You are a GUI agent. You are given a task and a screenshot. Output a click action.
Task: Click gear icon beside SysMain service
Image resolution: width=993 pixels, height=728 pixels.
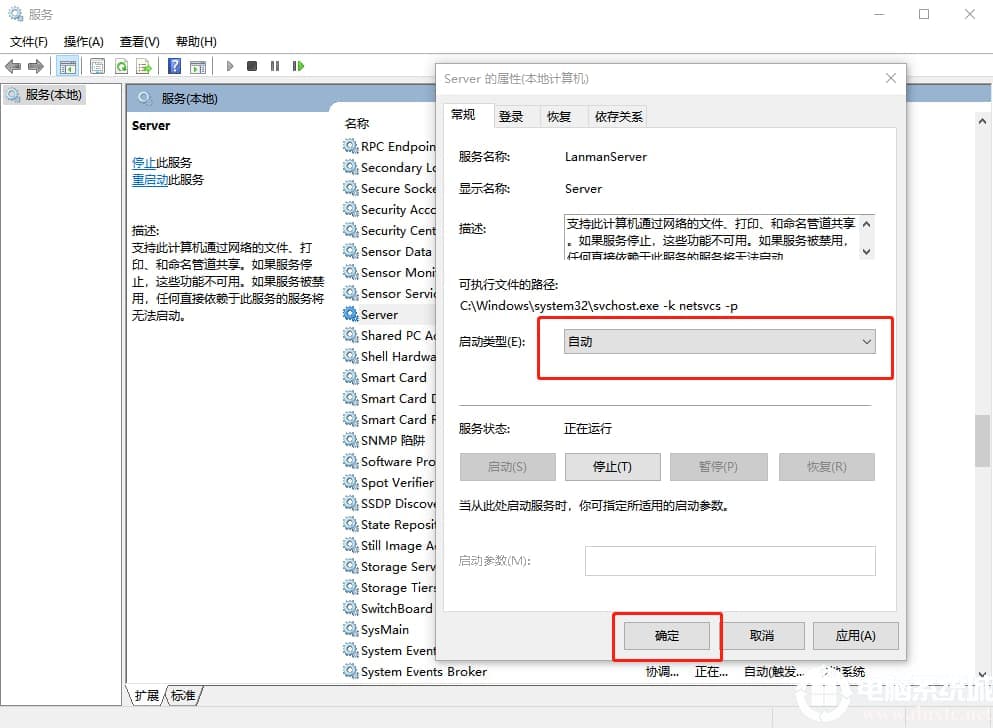pos(350,629)
